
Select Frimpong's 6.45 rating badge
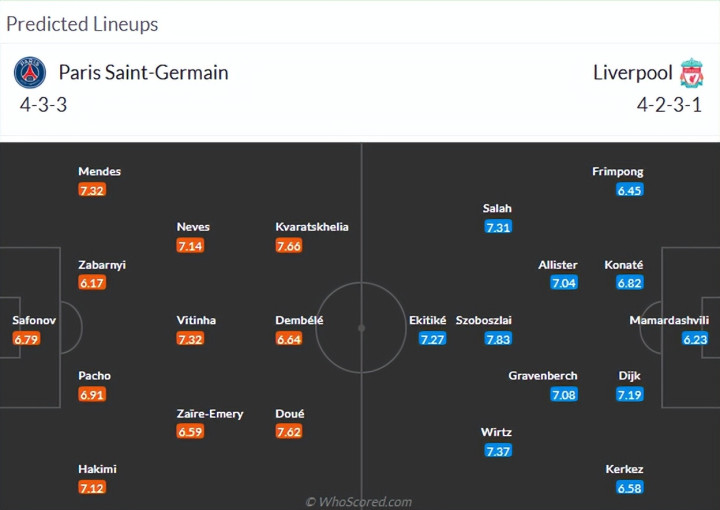630,190
